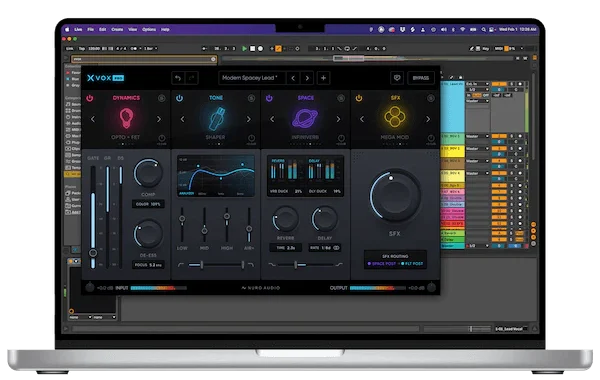The width and height of the screenshot is (600, 380).
Task: Click the Focus 5.2 kHz value field
Action: (148, 265)
